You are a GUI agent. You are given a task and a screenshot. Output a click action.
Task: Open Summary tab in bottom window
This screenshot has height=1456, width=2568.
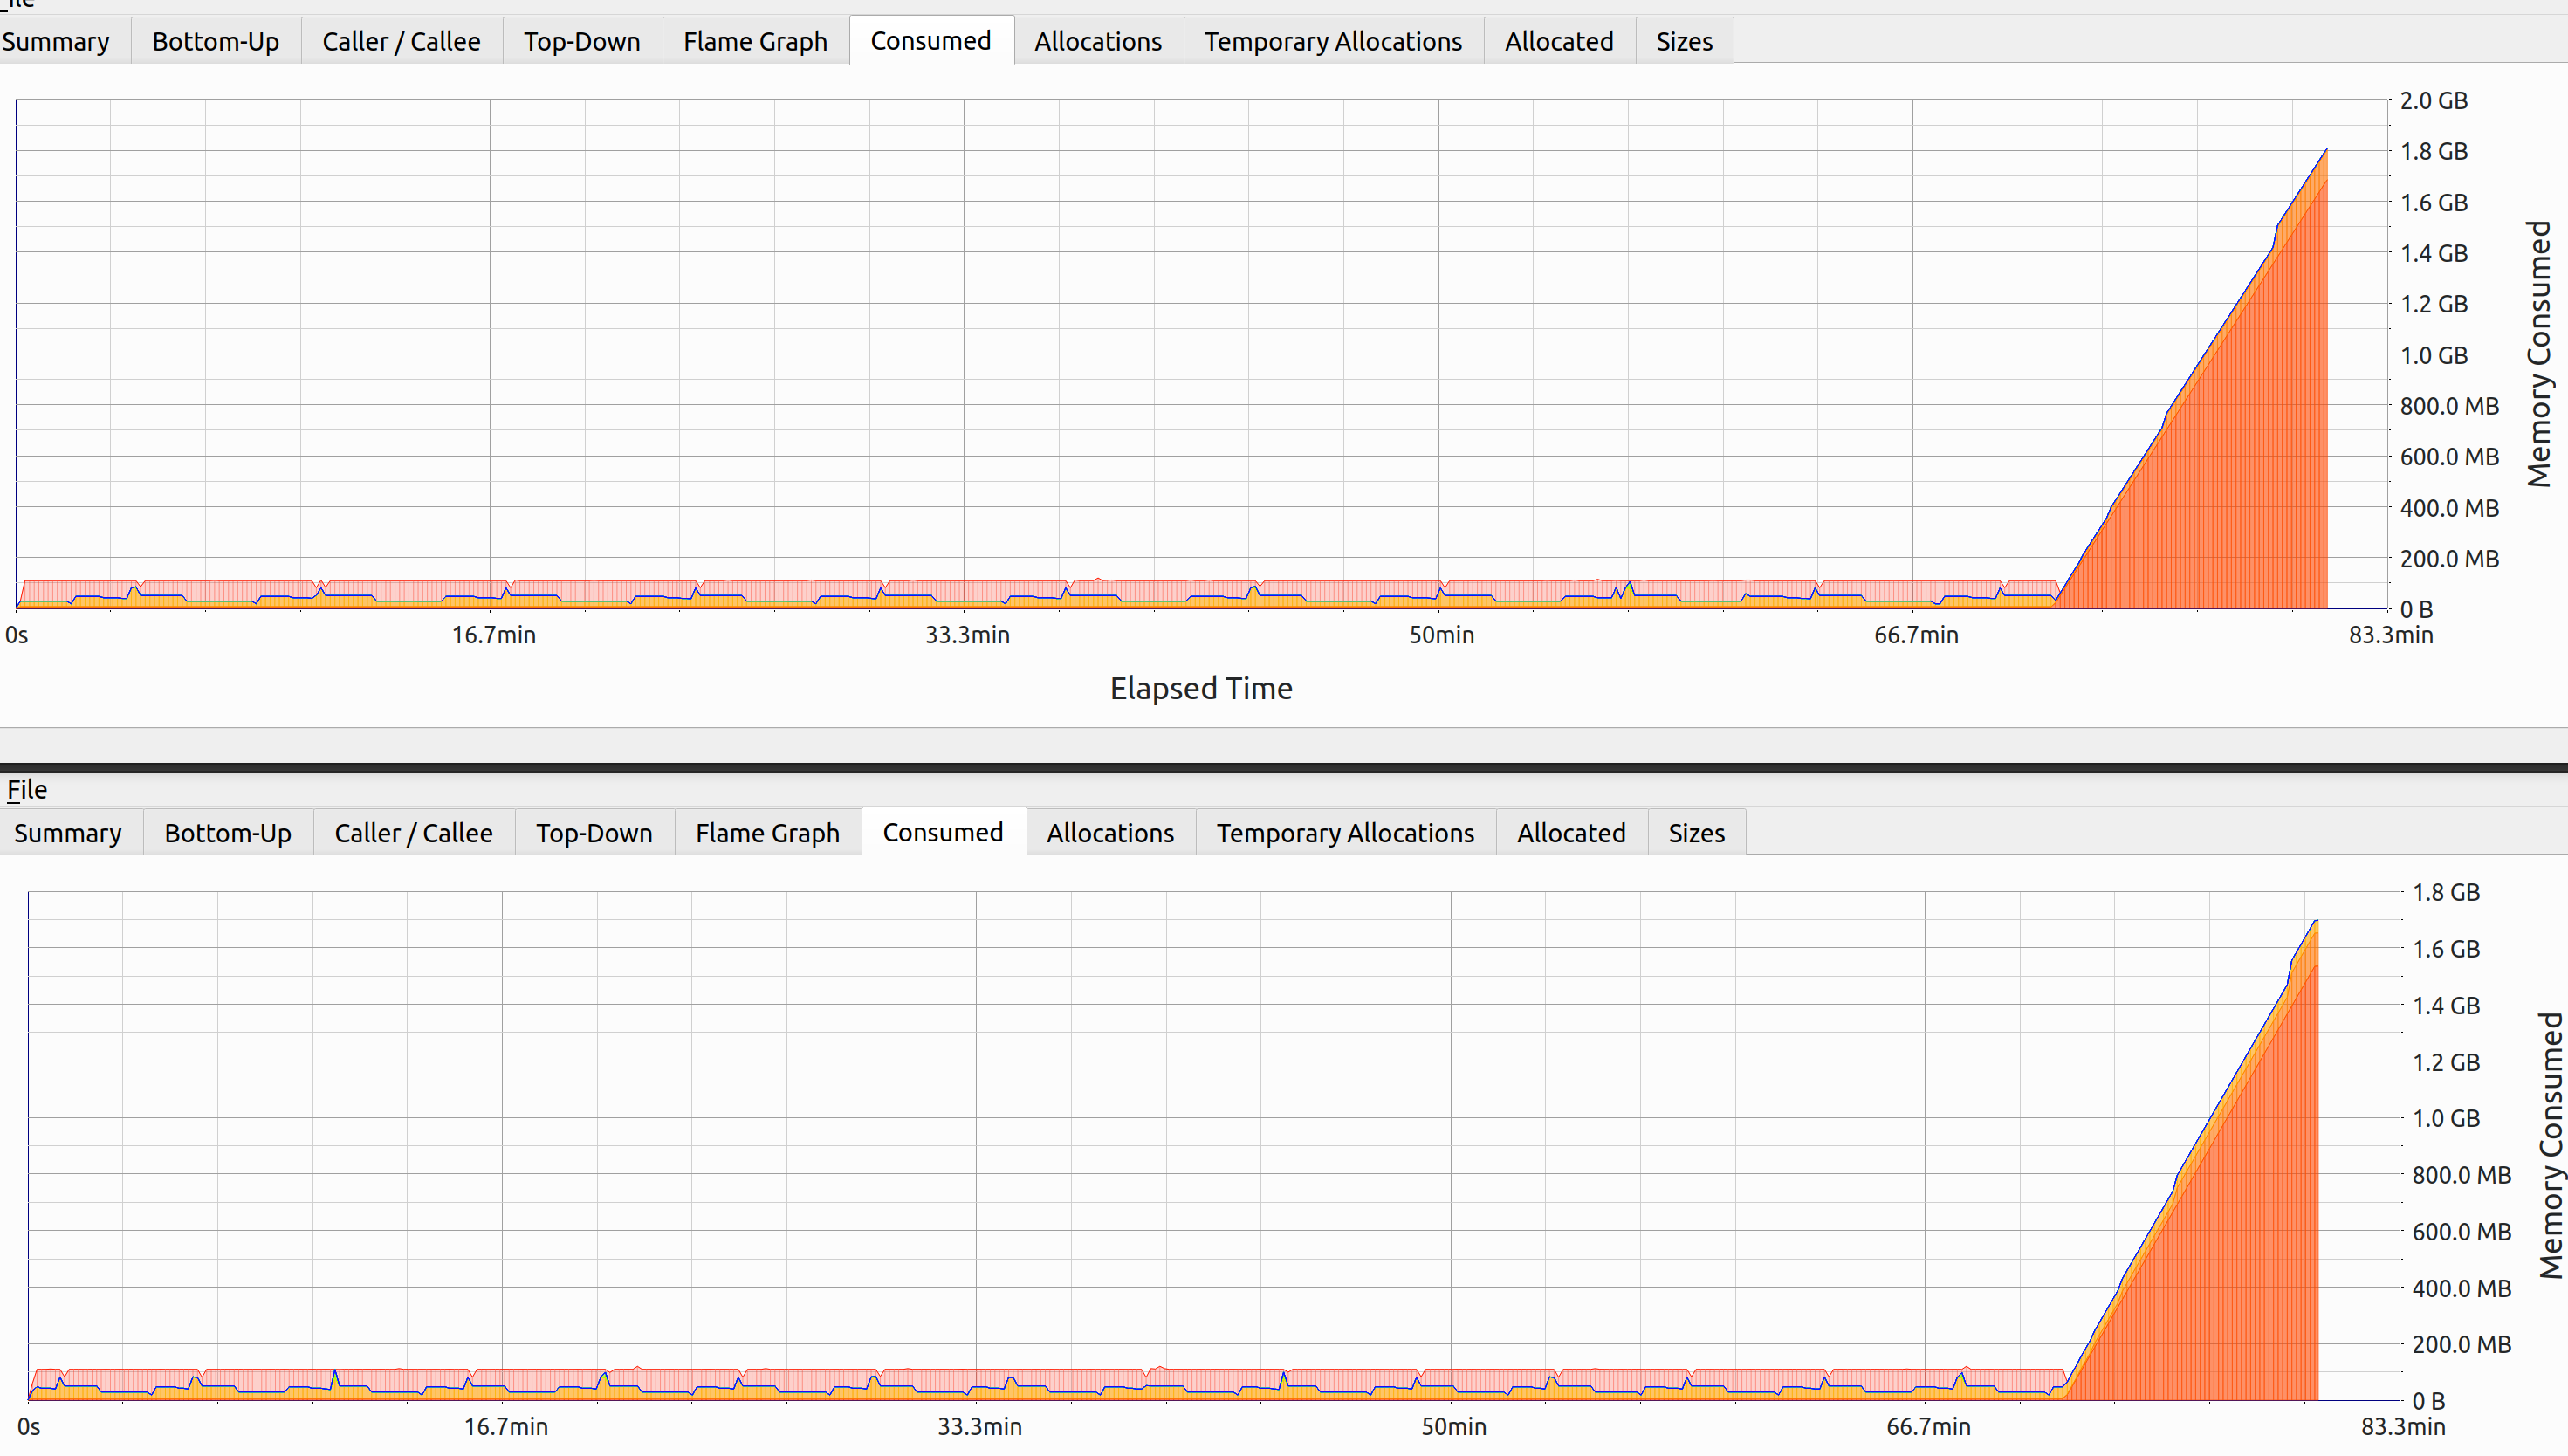(68, 833)
